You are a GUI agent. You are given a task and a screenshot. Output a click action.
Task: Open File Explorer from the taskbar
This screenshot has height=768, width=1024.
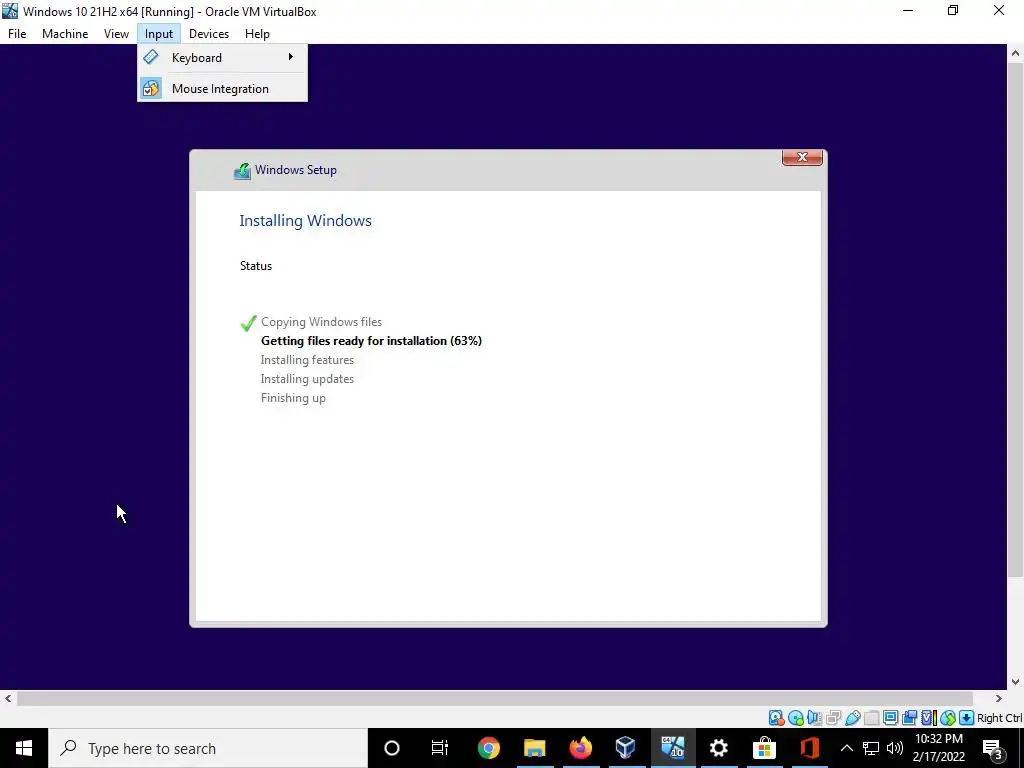(534, 748)
